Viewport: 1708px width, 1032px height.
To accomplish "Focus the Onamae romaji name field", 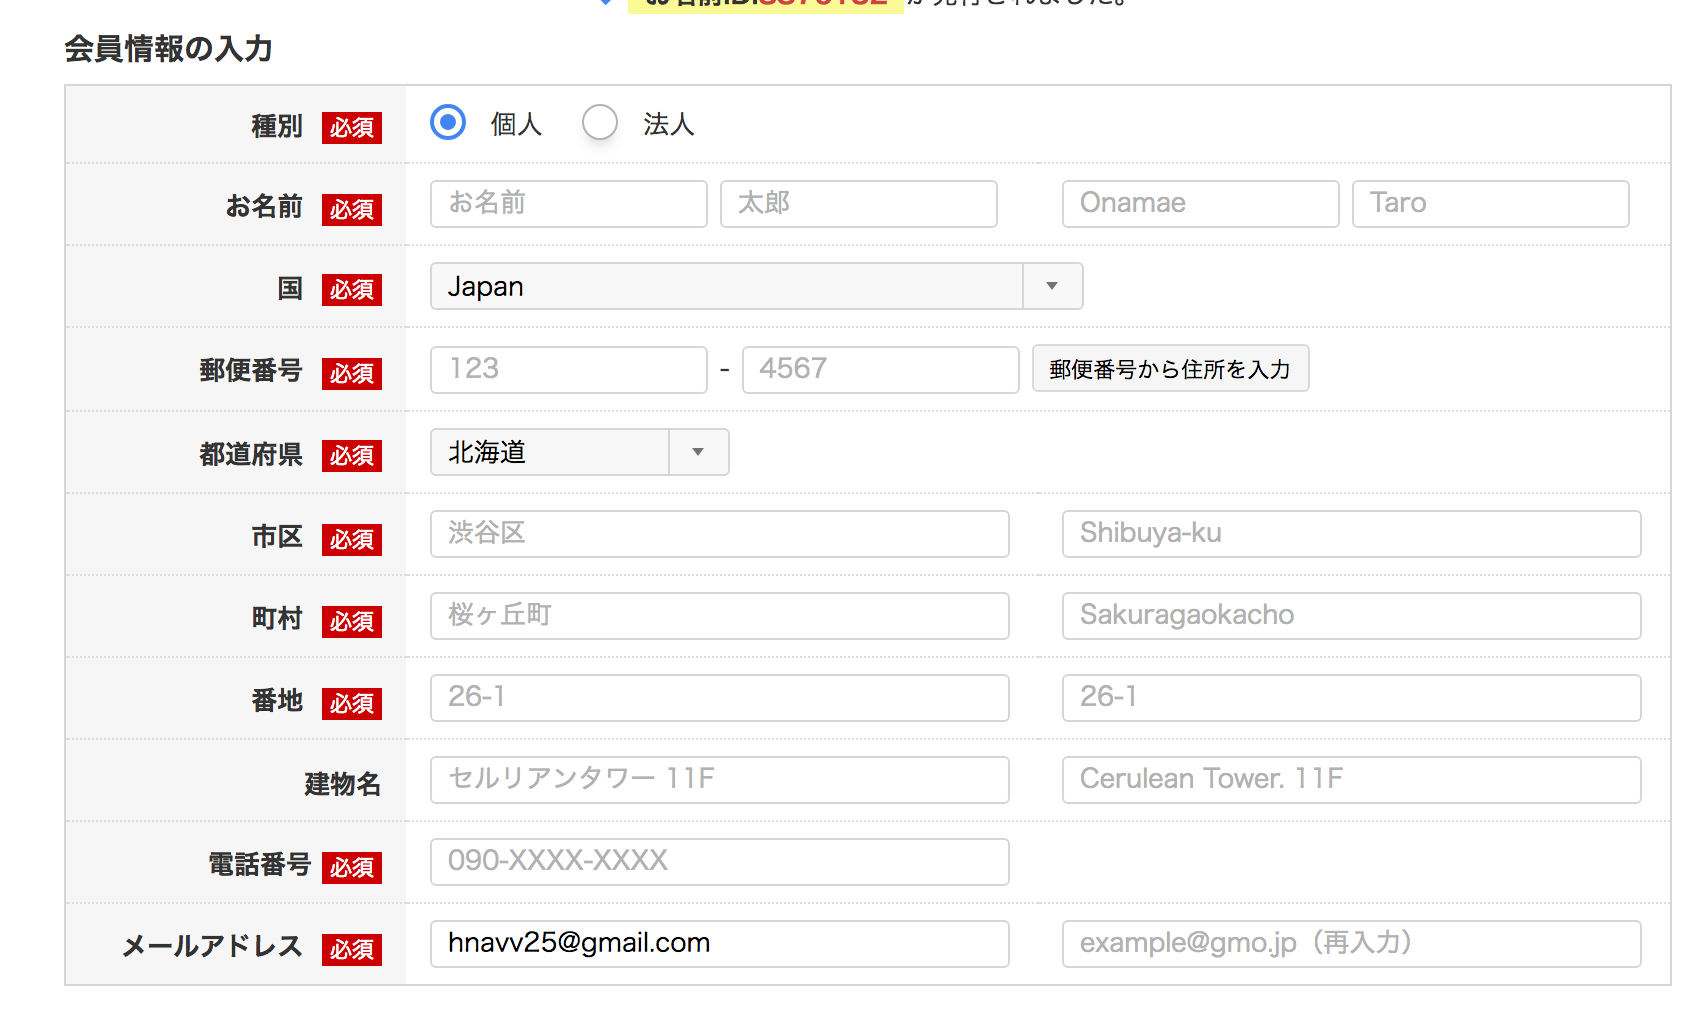I will coord(1200,204).
